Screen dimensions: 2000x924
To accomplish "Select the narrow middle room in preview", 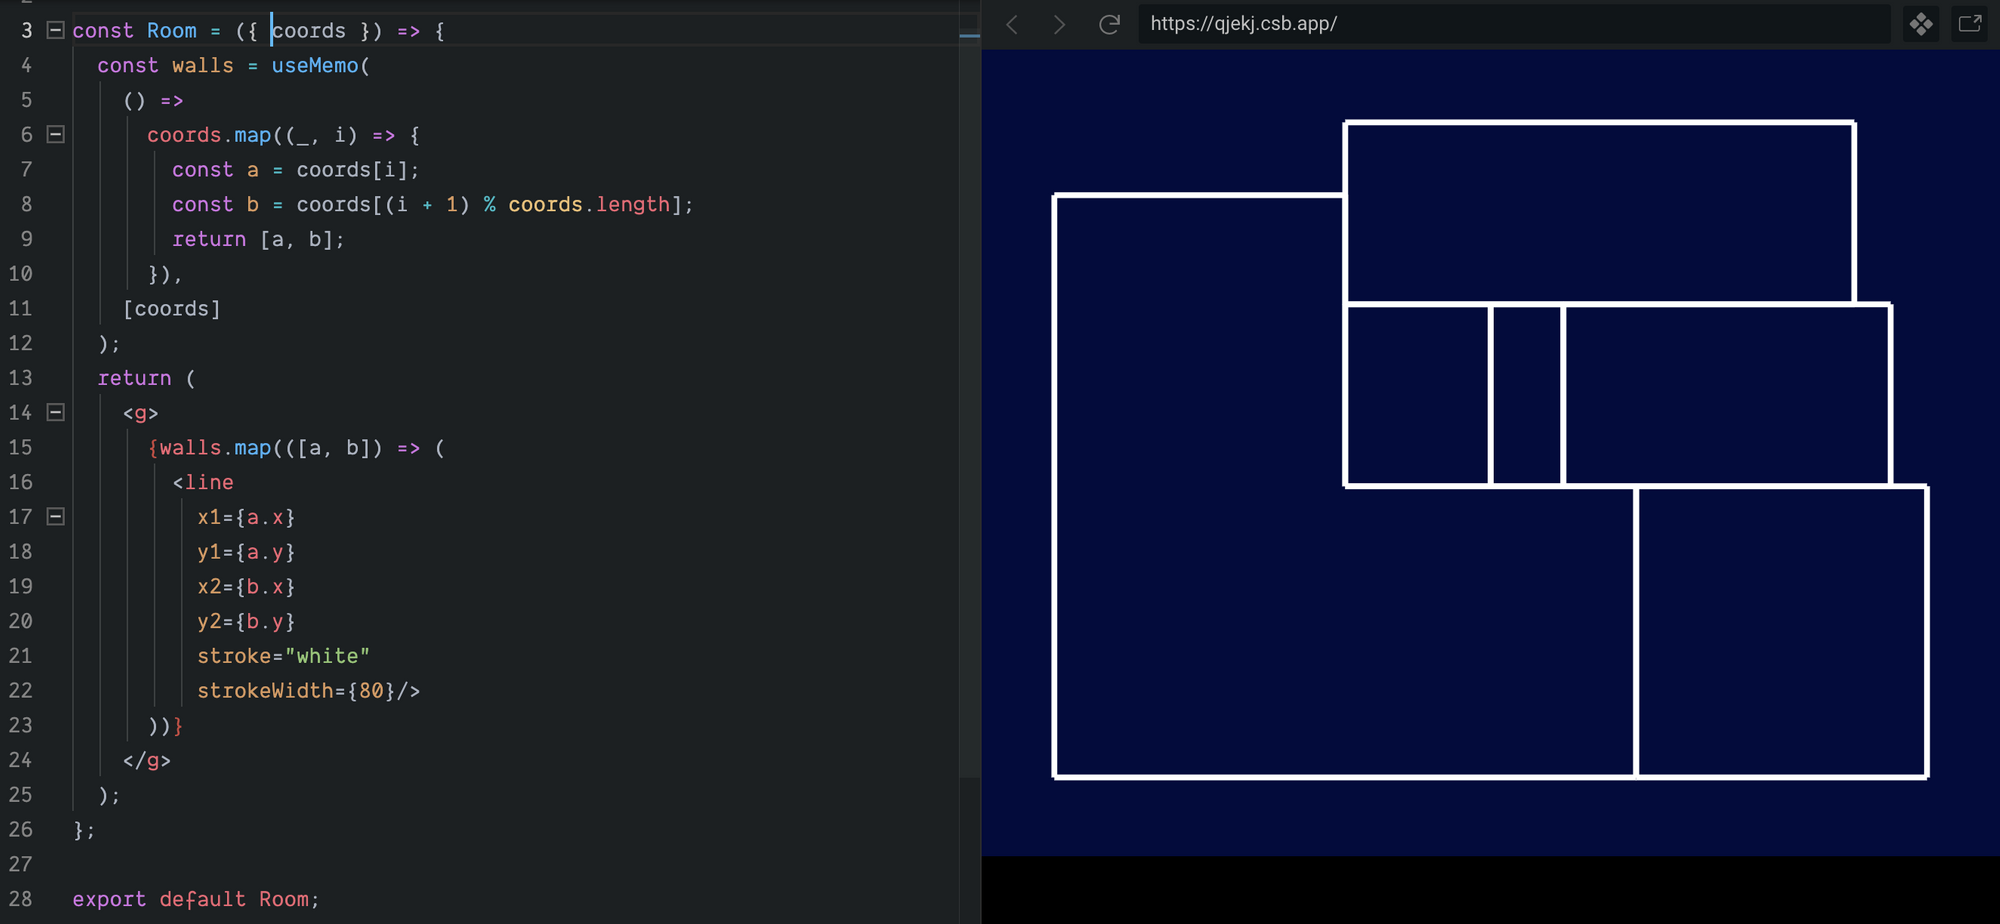I will click(x=1526, y=395).
